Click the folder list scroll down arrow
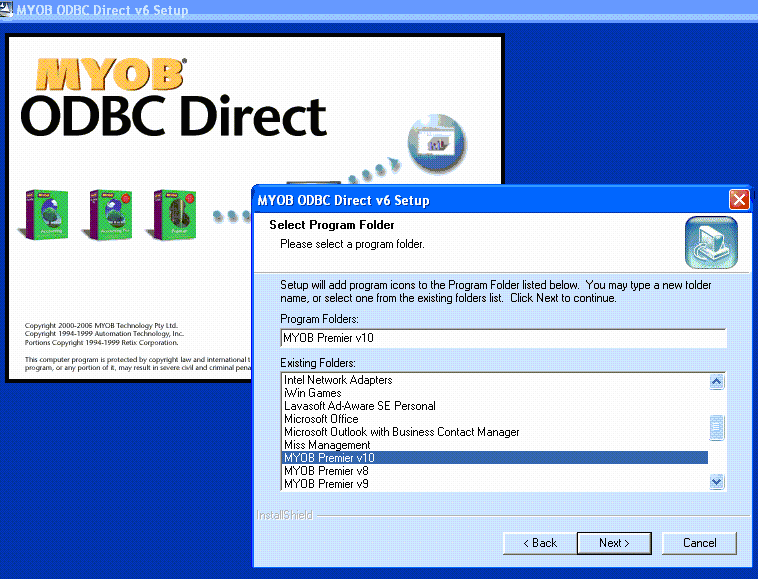Viewport: 758px width, 579px height. tap(716, 481)
